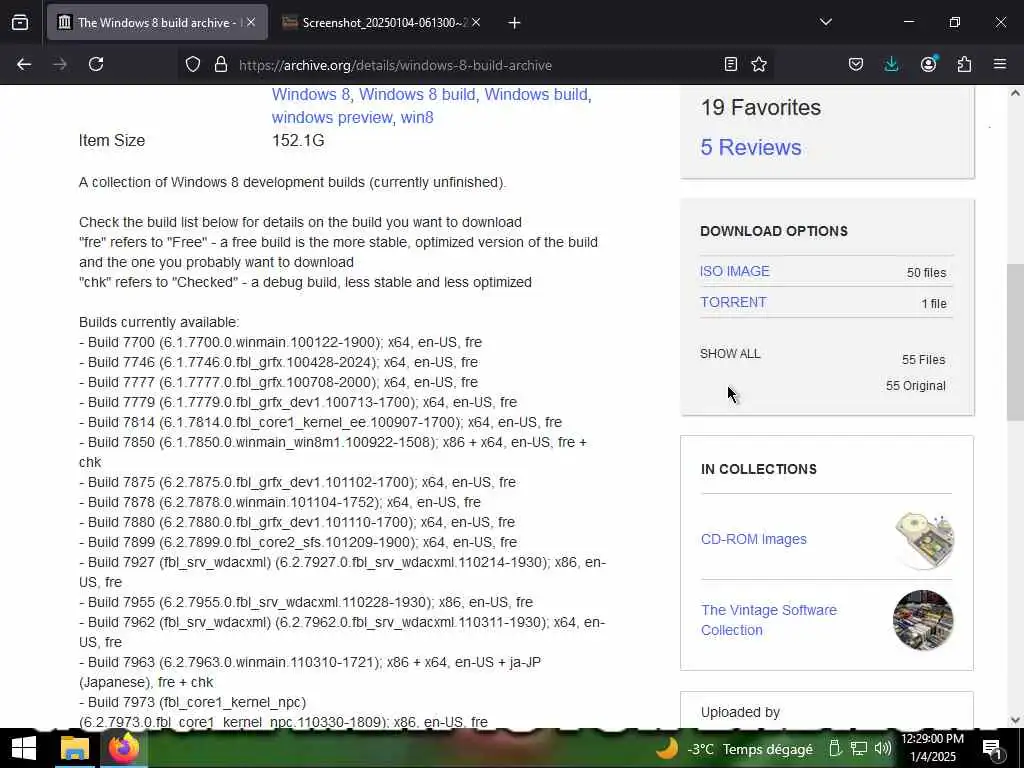Click the Build 7700 list line
The width and height of the screenshot is (1024, 768).
point(280,342)
